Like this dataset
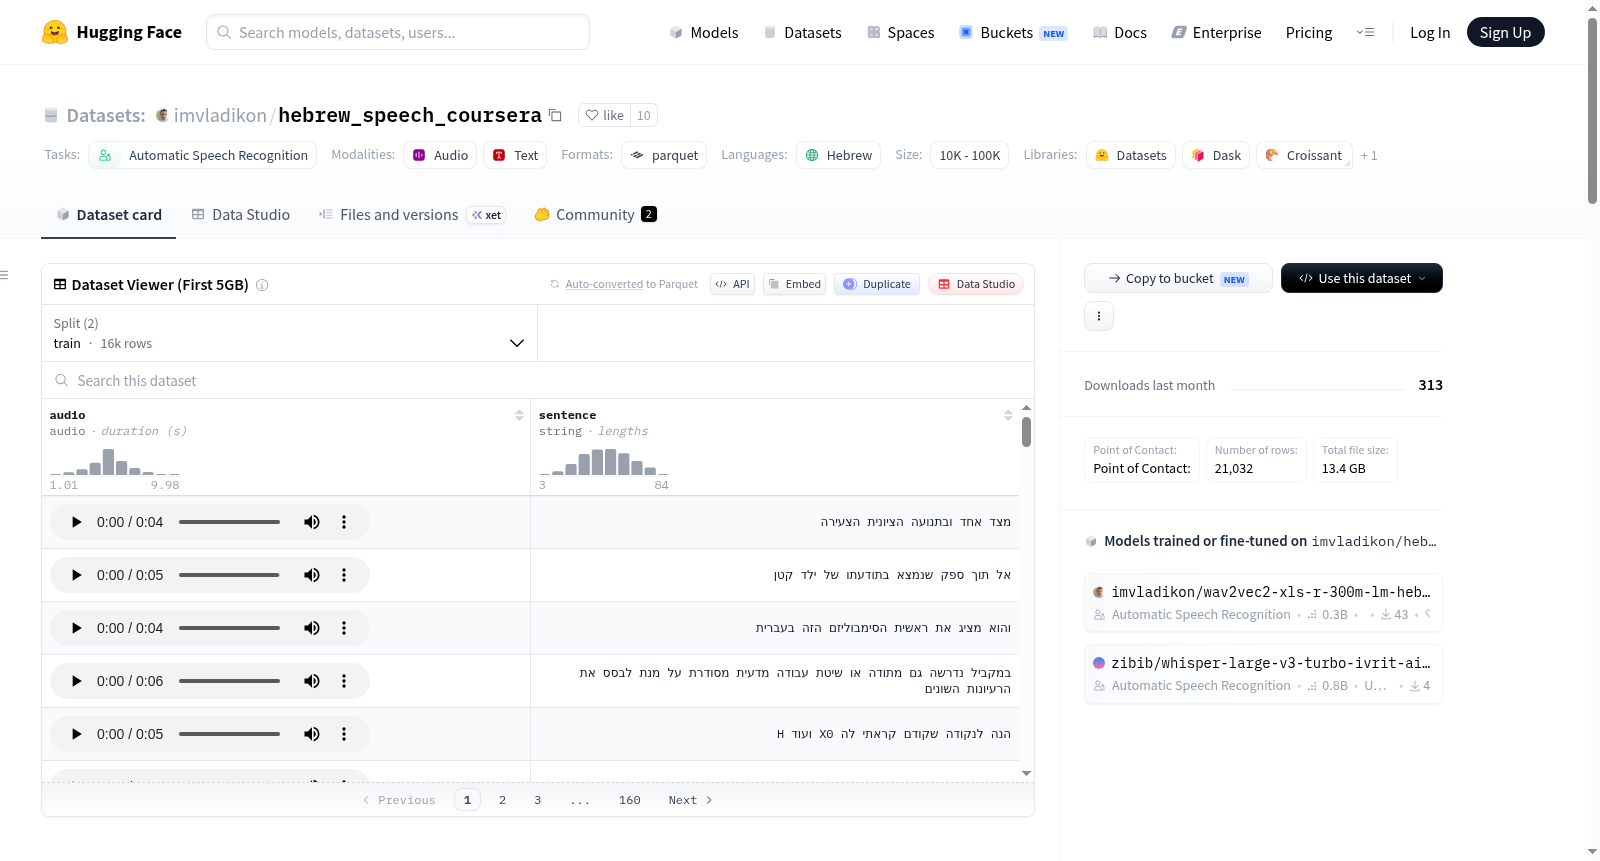This screenshot has width=1600, height=861. coord(605,115)
